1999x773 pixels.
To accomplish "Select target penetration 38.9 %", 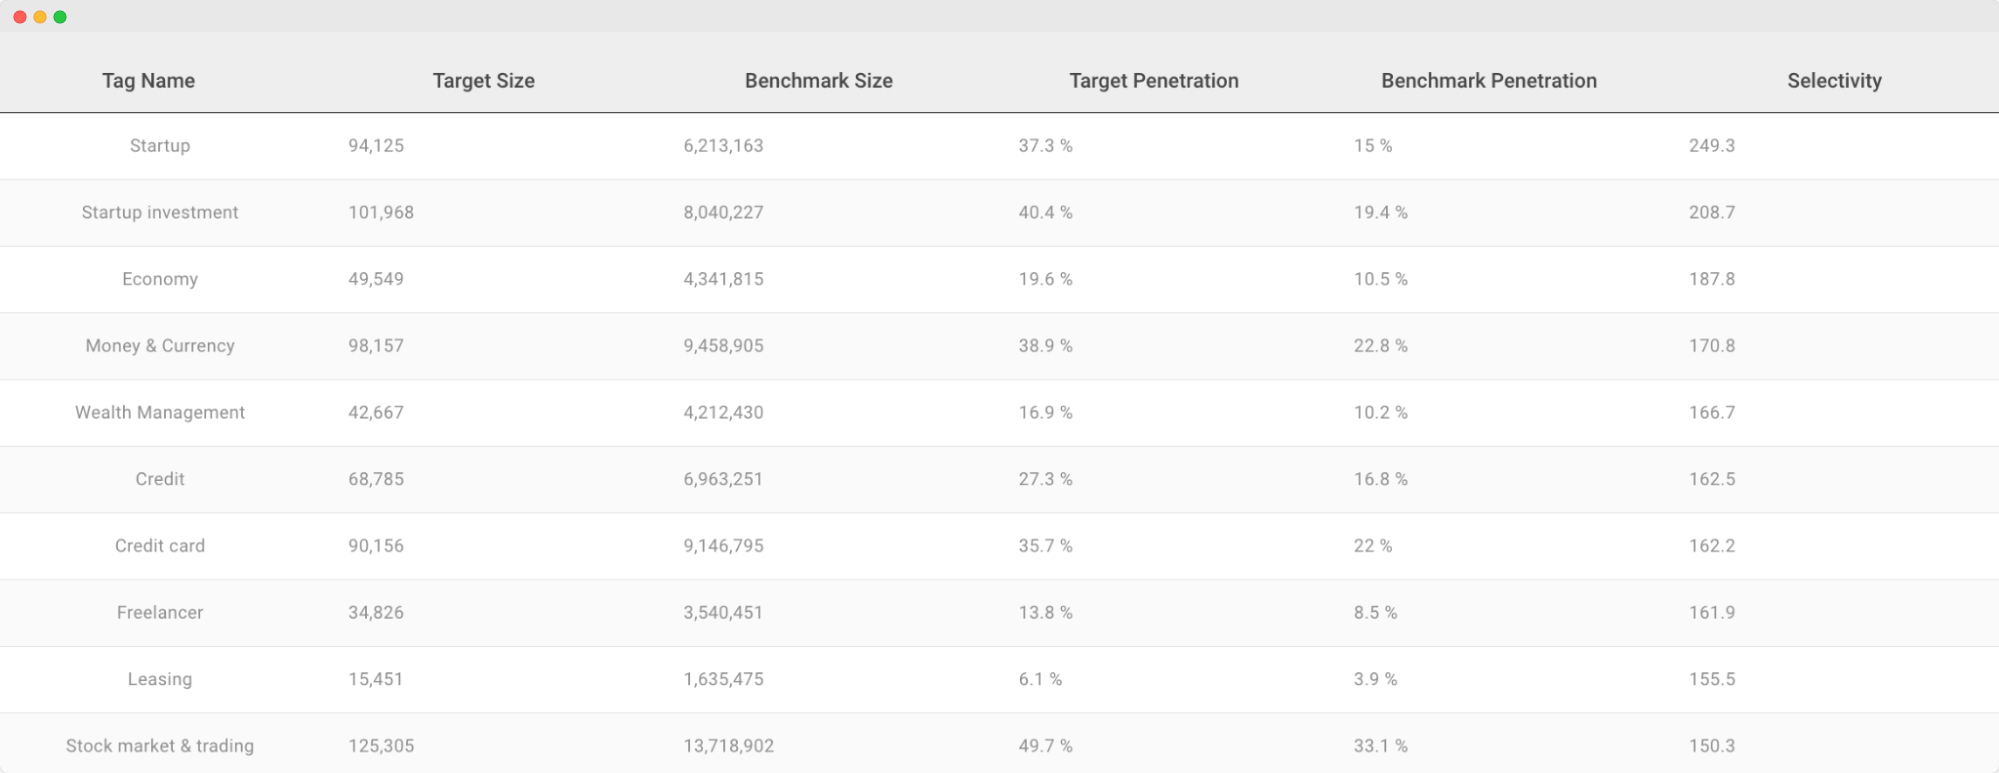I will (x=1045, y=346).
